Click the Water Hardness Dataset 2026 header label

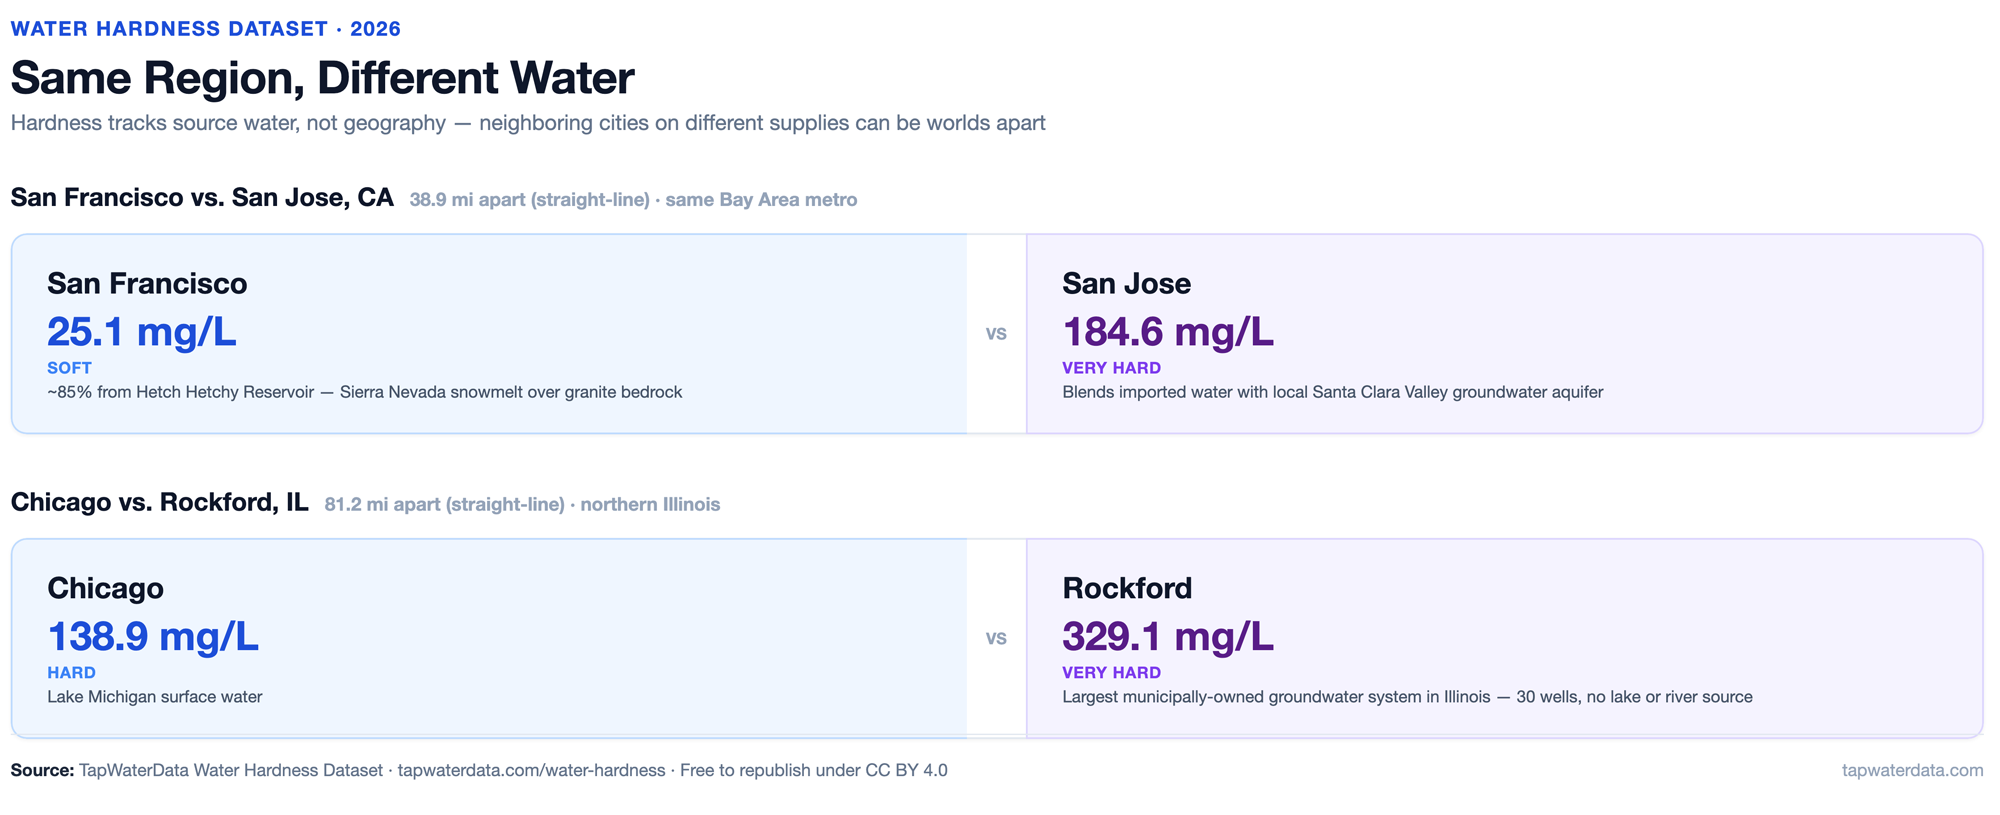(x=206, y=29)
